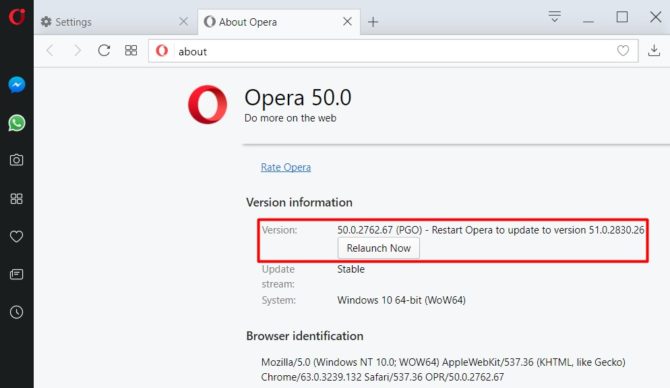Open Speed Dial from the sidebar grid icon
Viewport: 670px width, 388px height.
(x=17, y=199)
